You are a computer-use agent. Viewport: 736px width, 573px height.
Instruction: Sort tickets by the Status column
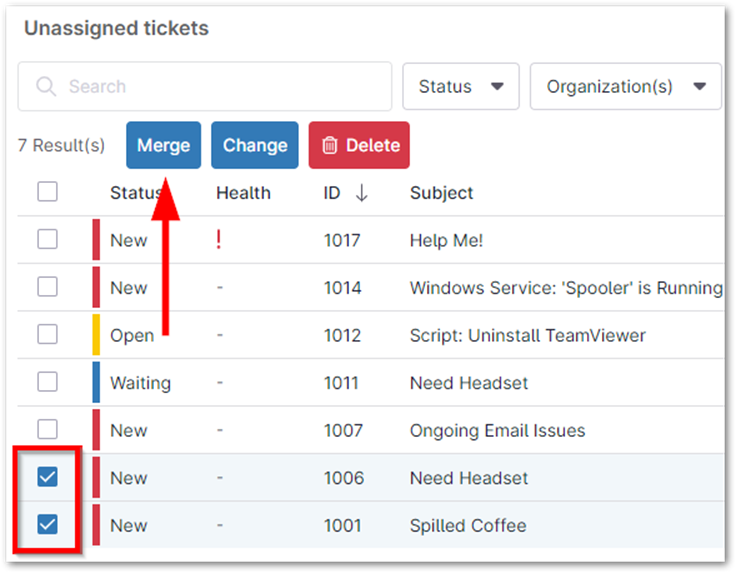[x=135, y=193]
